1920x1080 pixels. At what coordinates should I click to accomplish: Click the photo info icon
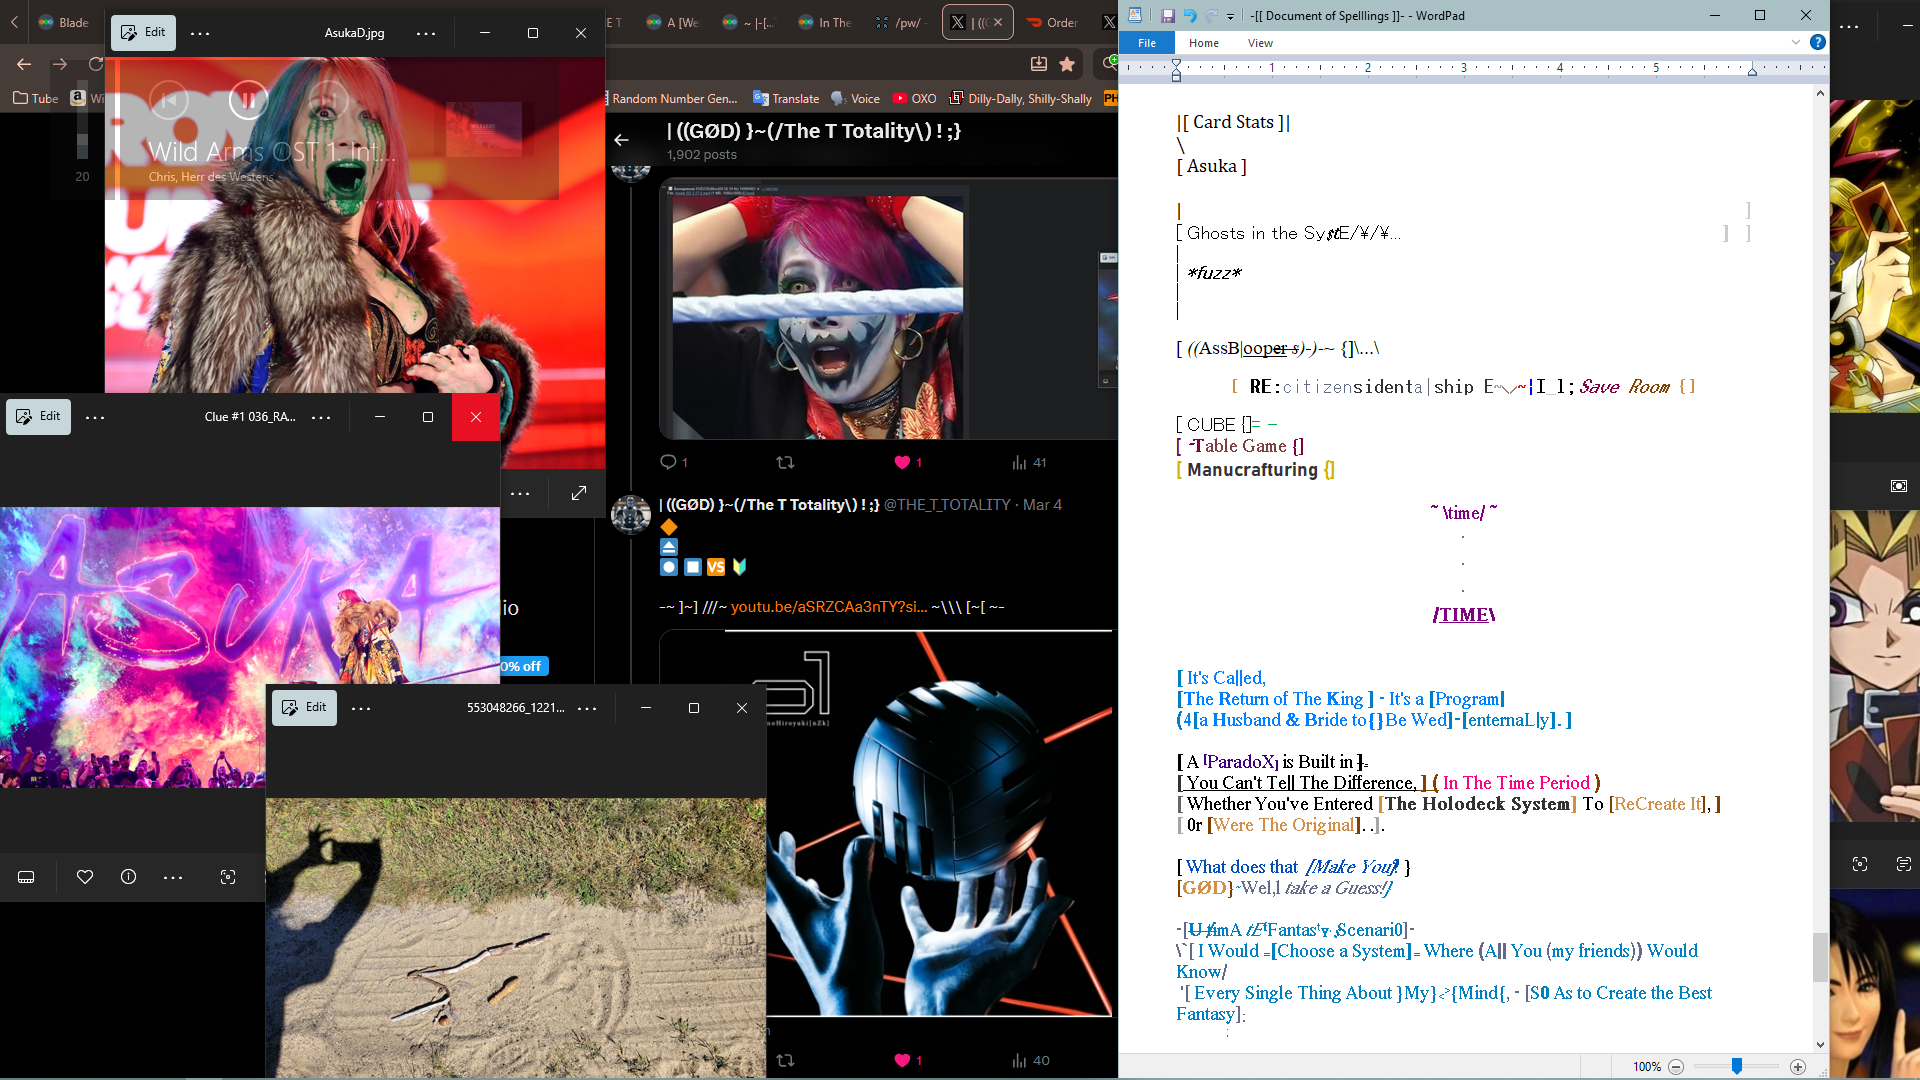[x=128, y=877]
